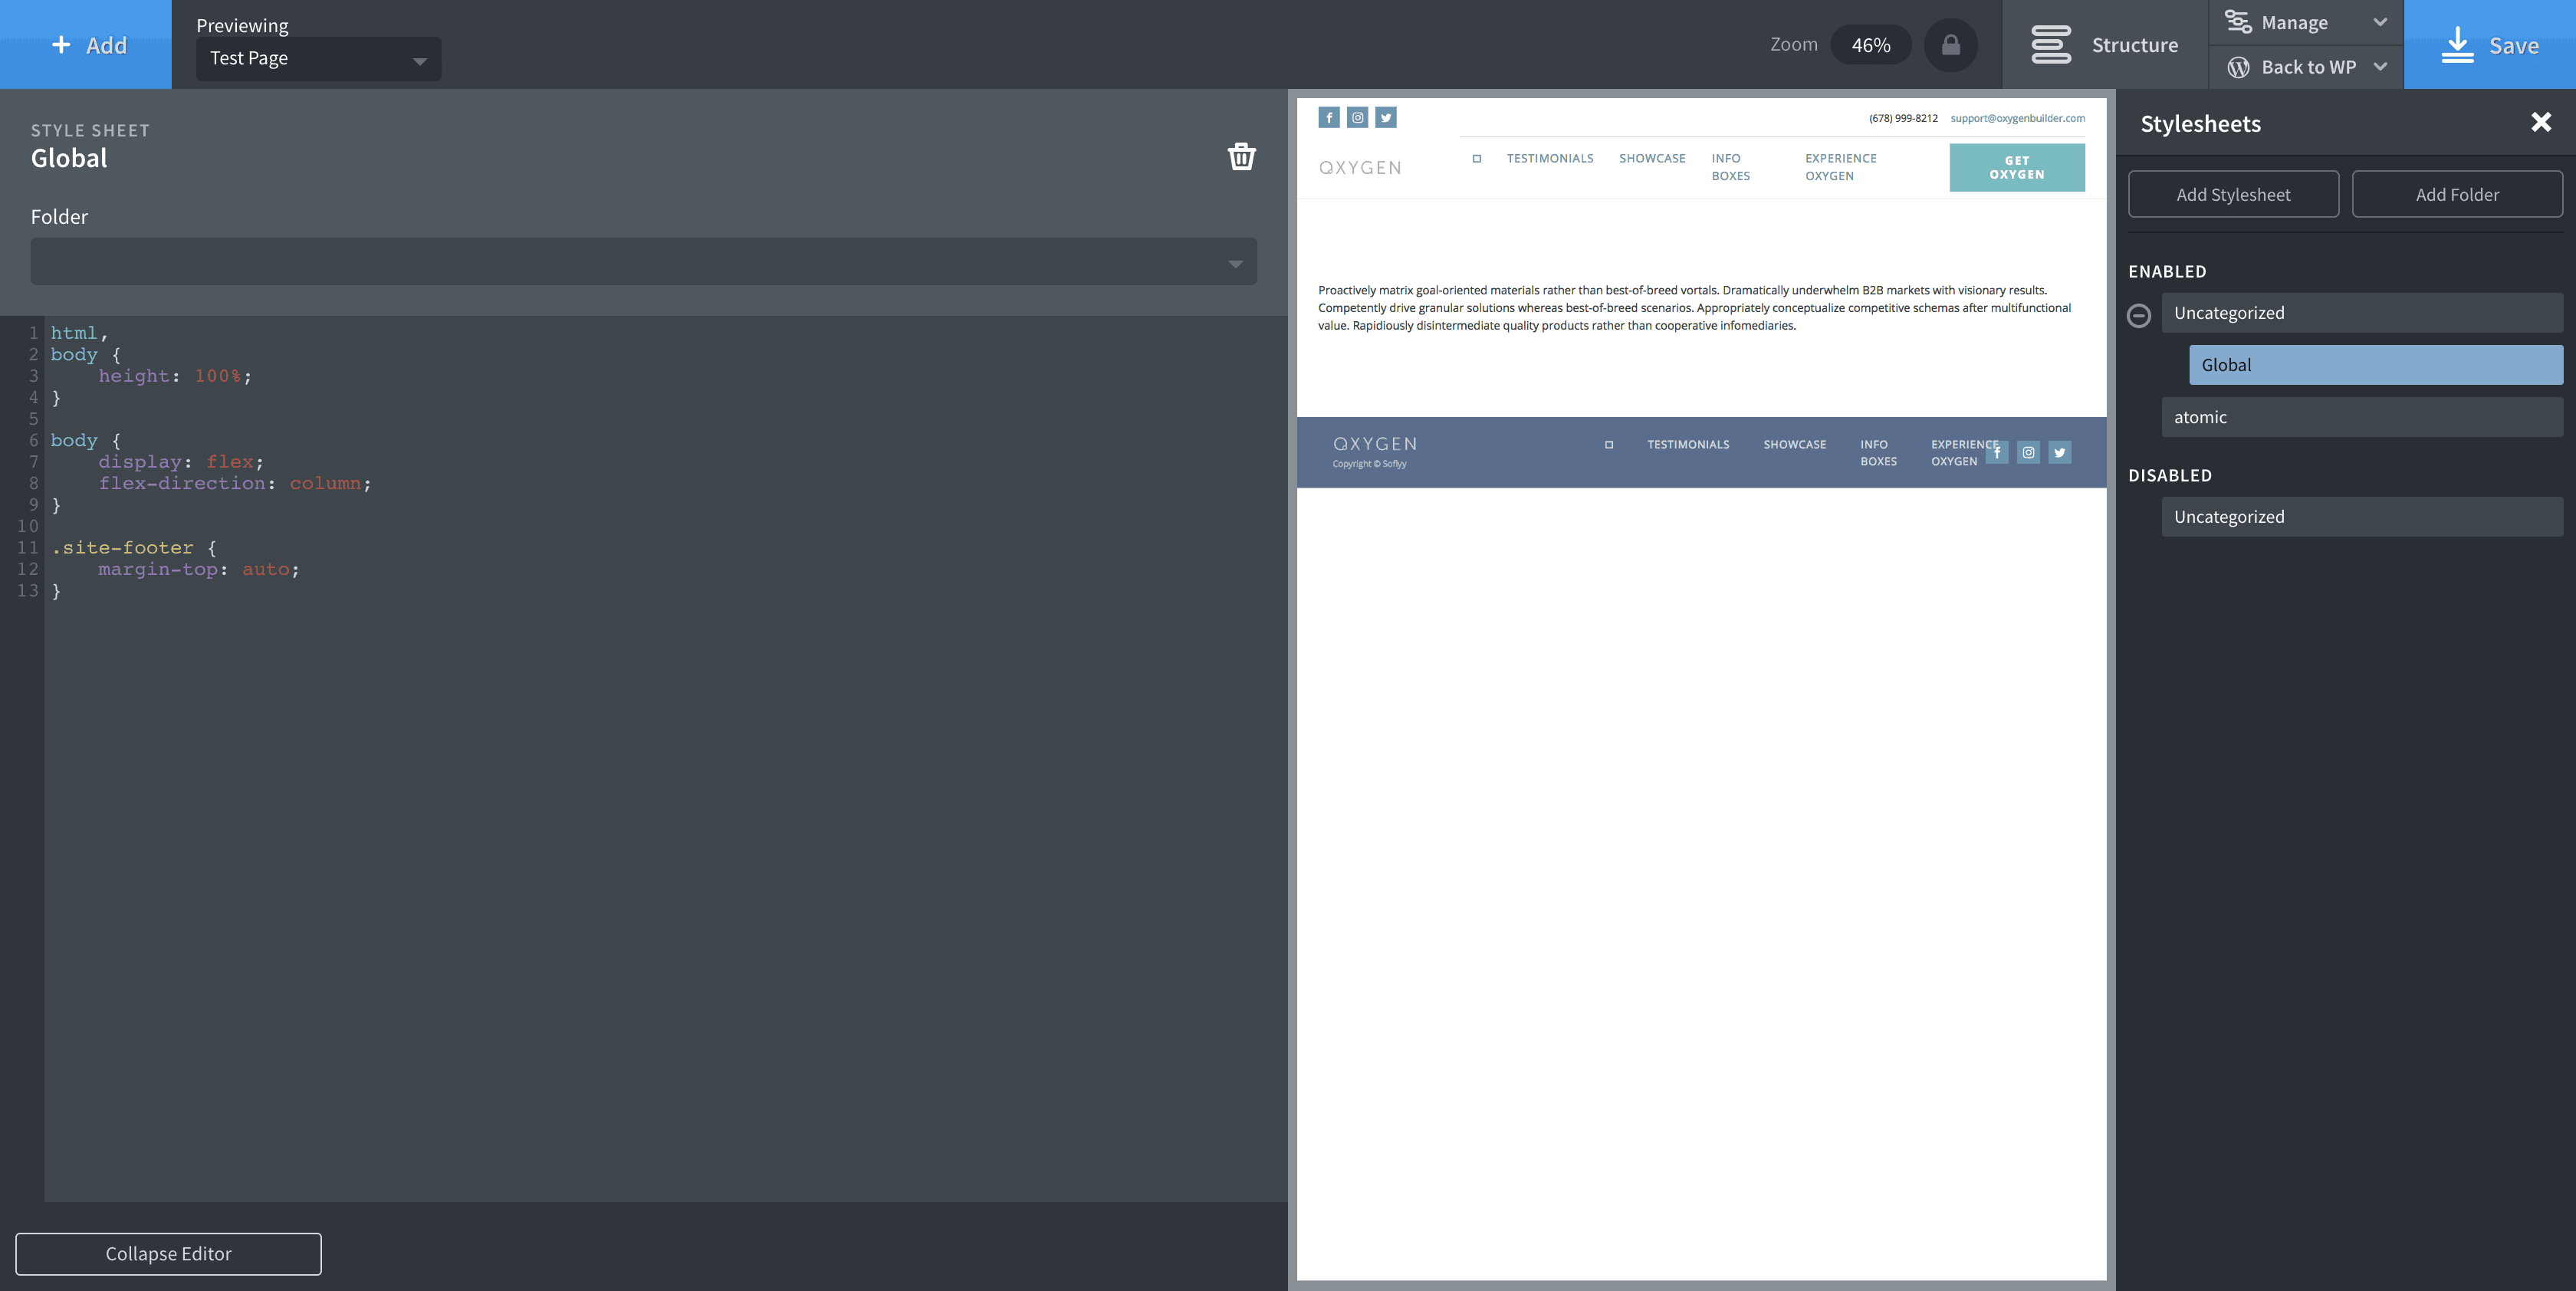Image resolution: width=2576 pixels, height=1291 pixels.
Task: Click the header Twitter icon
Action: [x=1386, y=118]
